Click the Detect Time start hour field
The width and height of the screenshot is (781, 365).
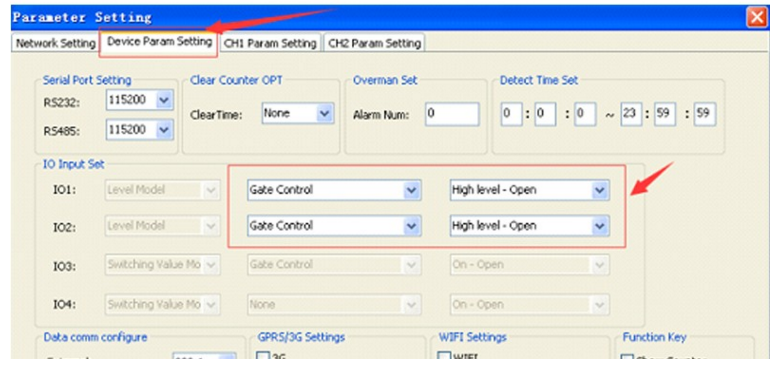click(x=512, y=114)
